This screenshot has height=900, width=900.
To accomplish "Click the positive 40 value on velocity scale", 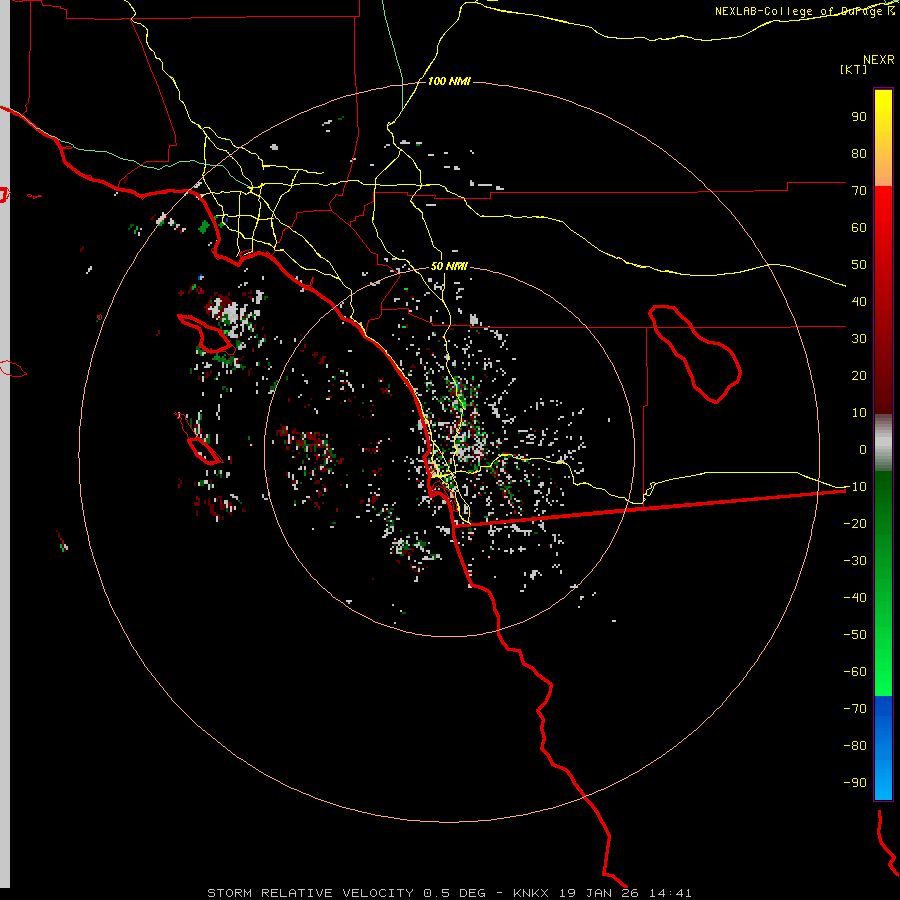I will (859, 301).
